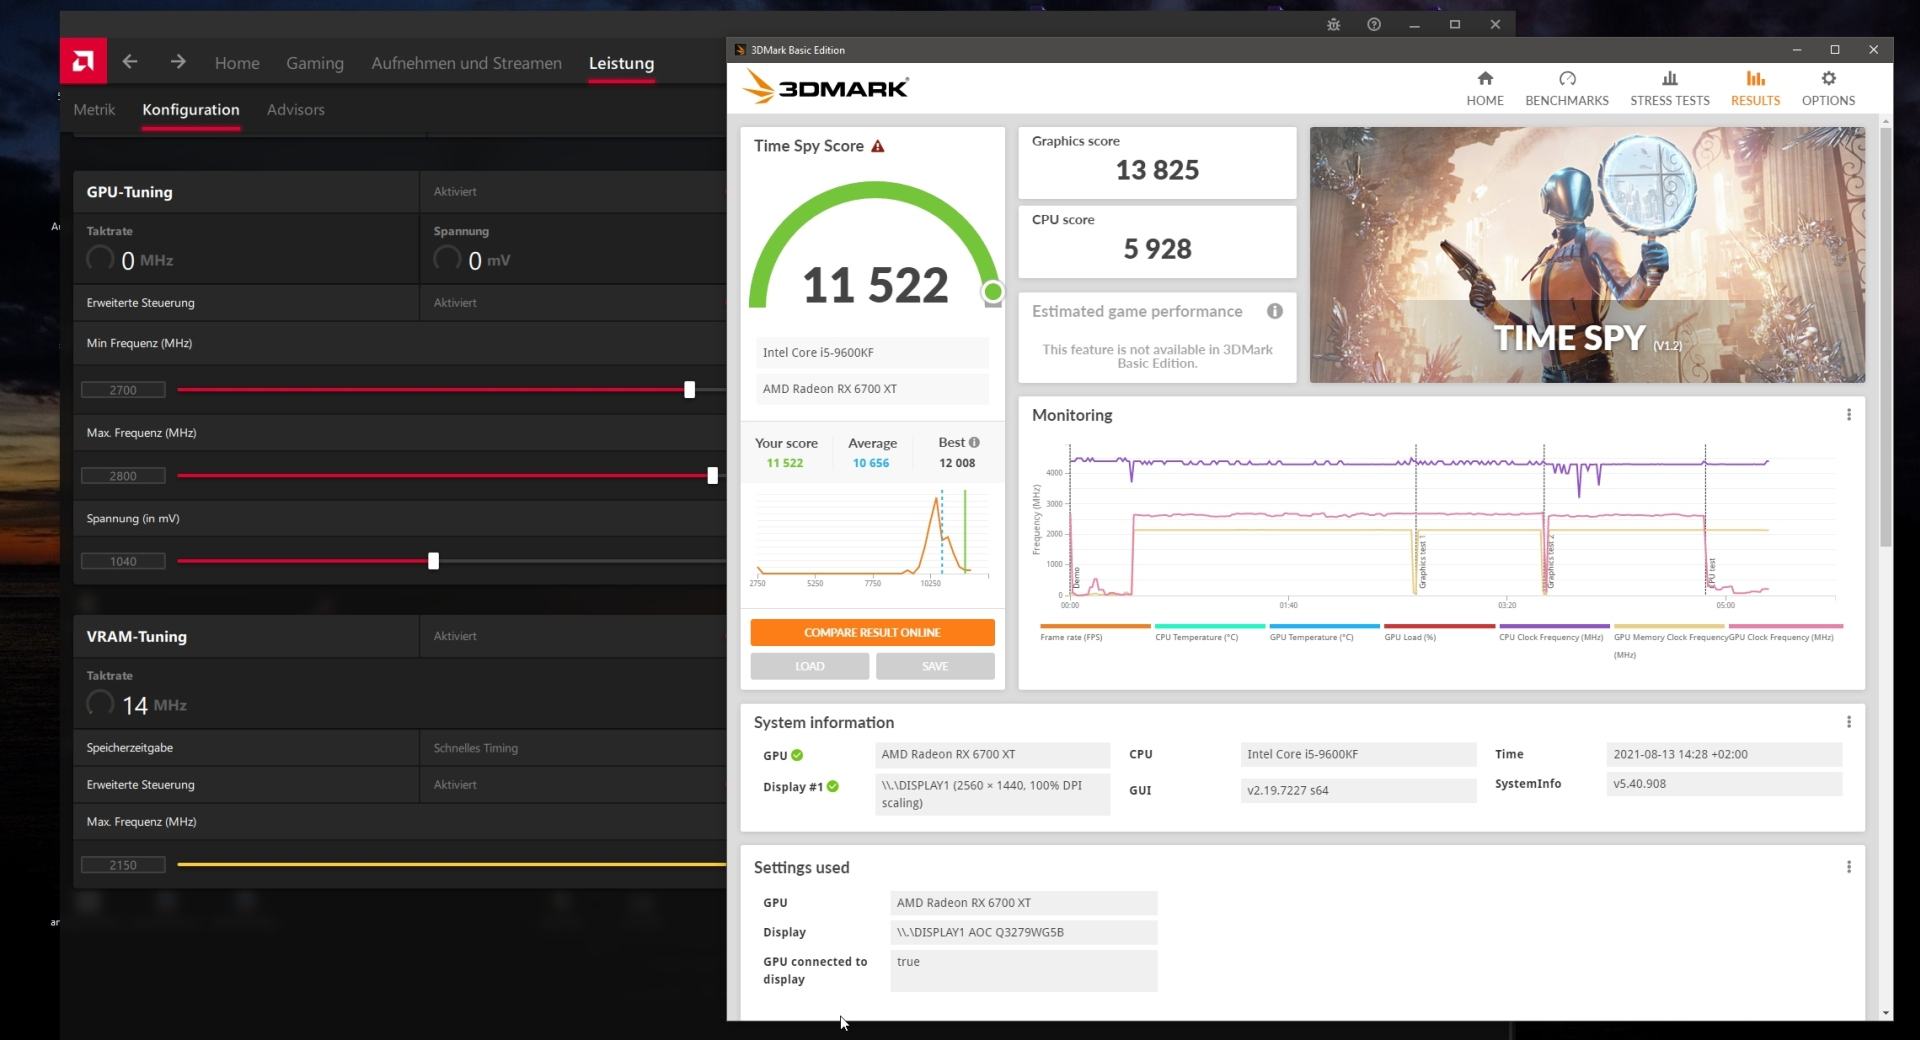1920x1040 pixels.
Task: Open 3DMark STRESS TESTS icon
Action: pyautogui.click(x=1670, y=78)
